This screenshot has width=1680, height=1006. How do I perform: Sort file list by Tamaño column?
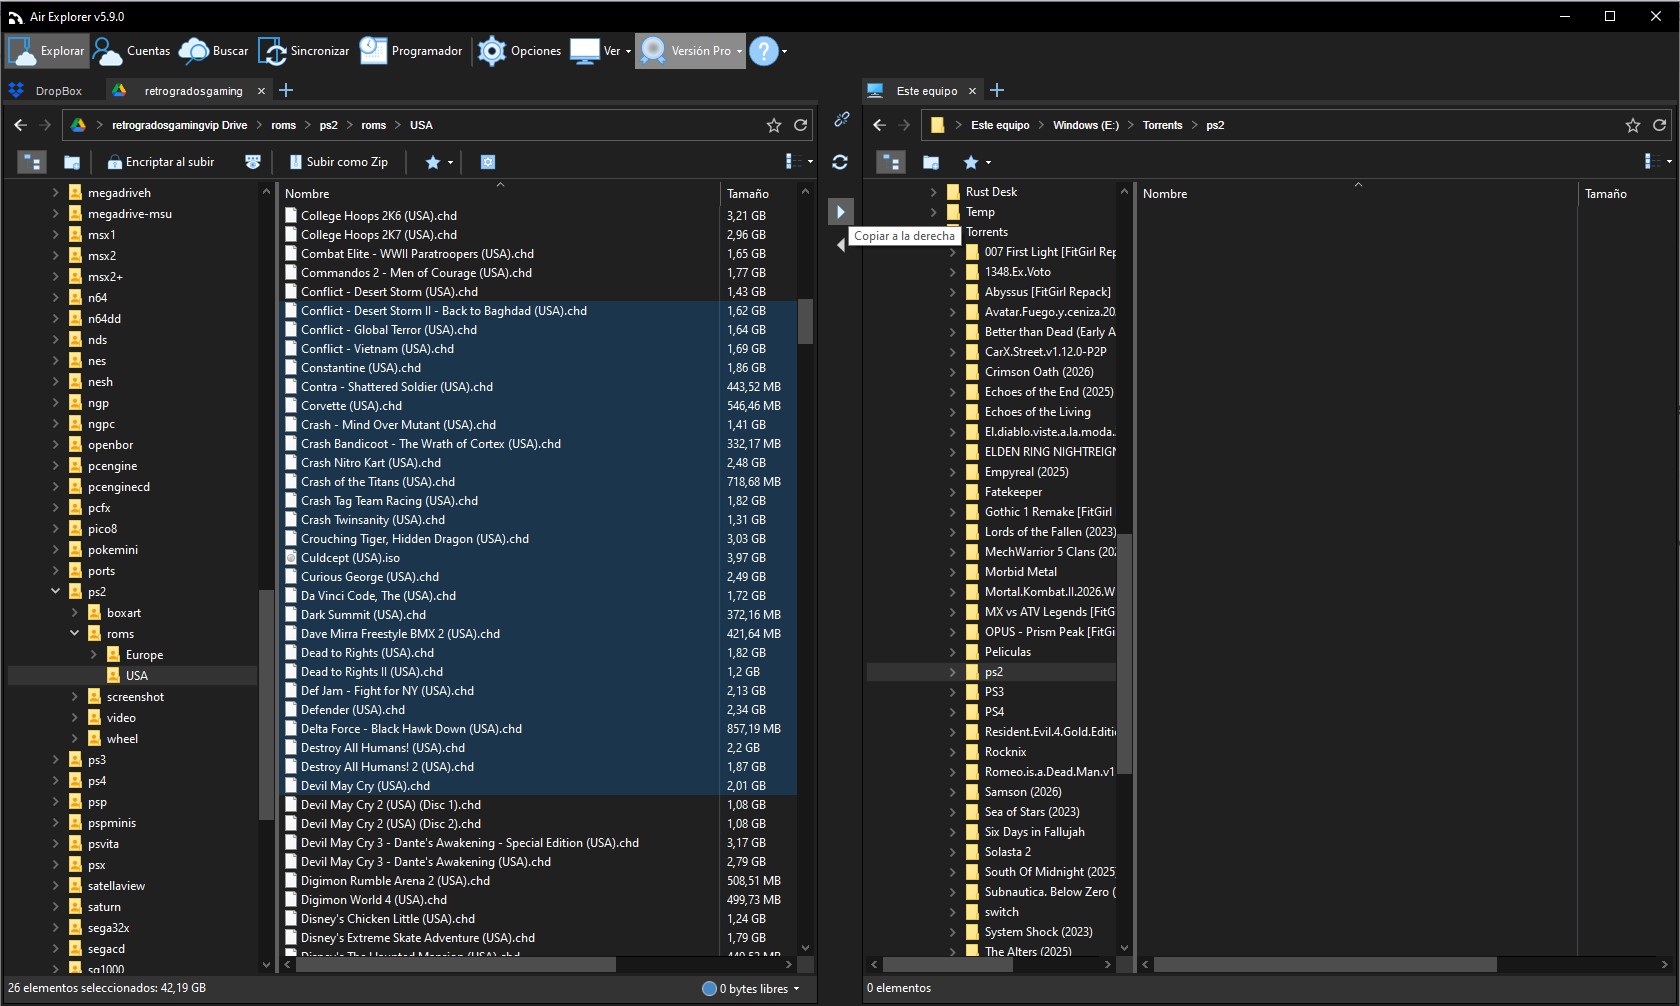(748, 194)
